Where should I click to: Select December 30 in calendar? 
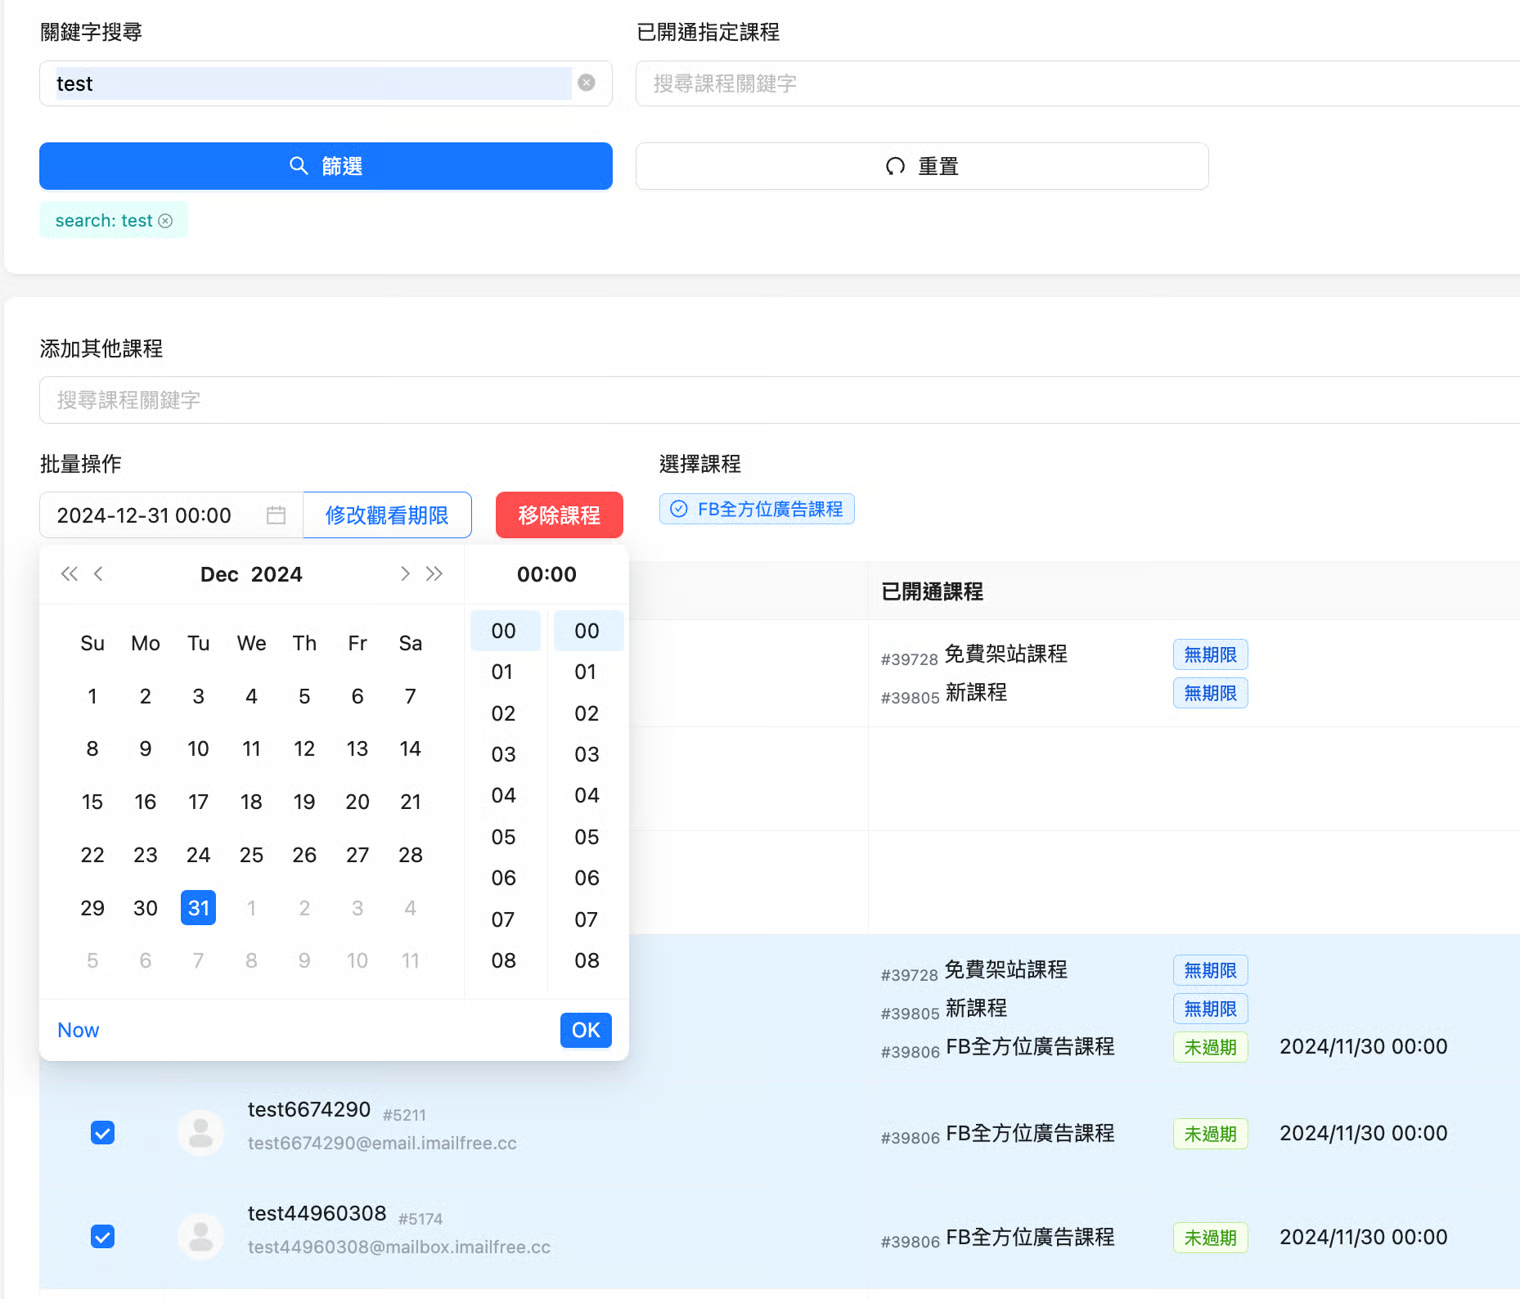145,908
